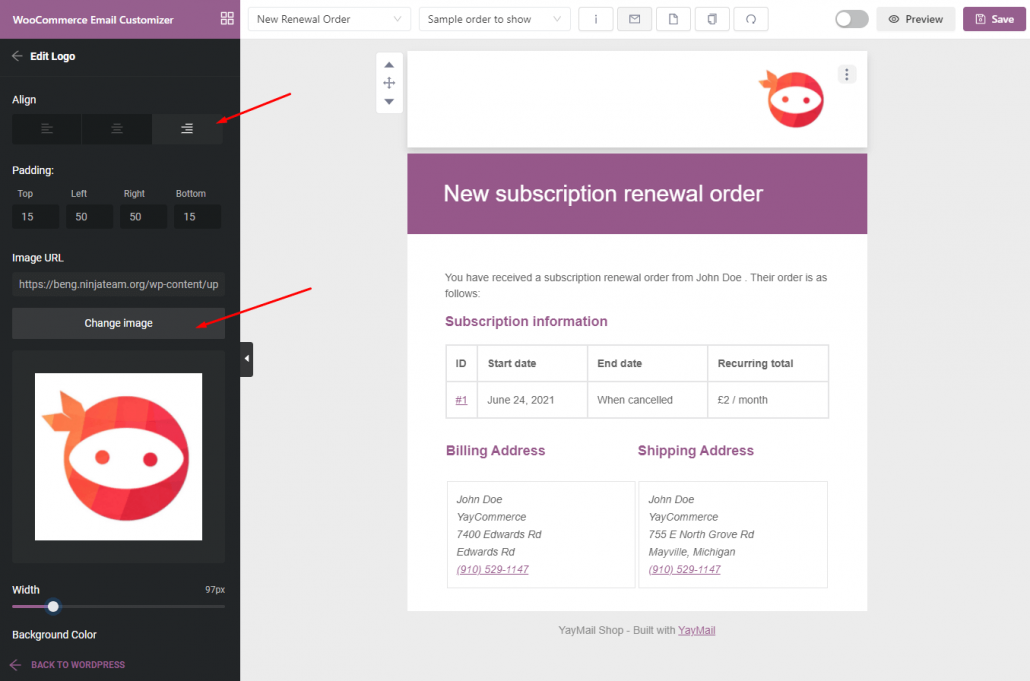This screenshot has width=1030, height=681.
Task: Adjust the Width slider handle
Action: (53, 606)
